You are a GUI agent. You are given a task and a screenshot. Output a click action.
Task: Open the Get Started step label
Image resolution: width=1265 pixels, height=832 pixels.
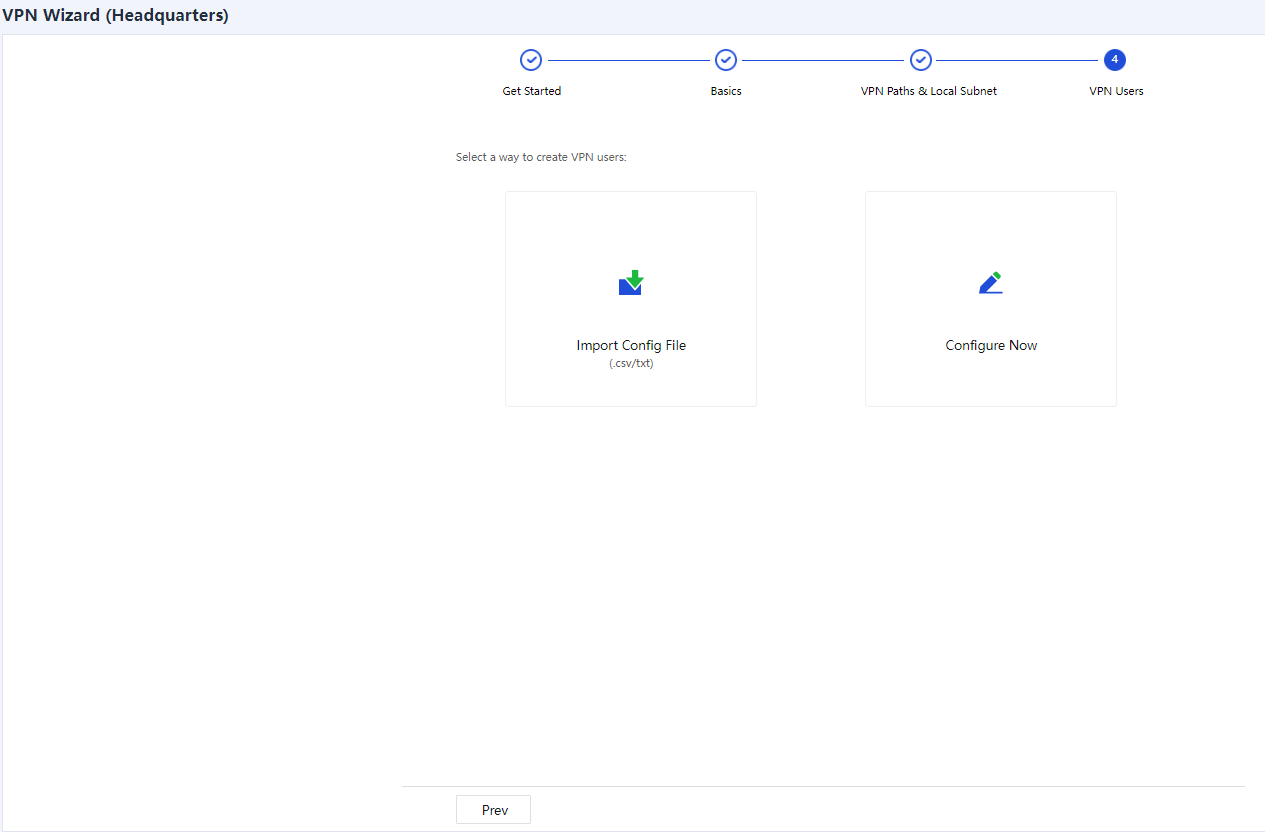point(531,91)
